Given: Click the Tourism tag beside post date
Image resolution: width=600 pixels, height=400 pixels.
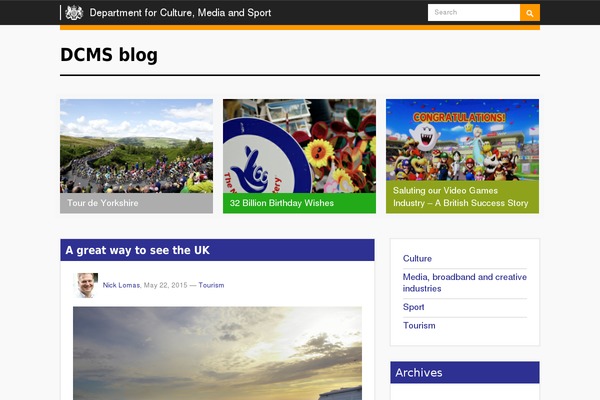Looking at the screenshot, I should tap(211, 285).
